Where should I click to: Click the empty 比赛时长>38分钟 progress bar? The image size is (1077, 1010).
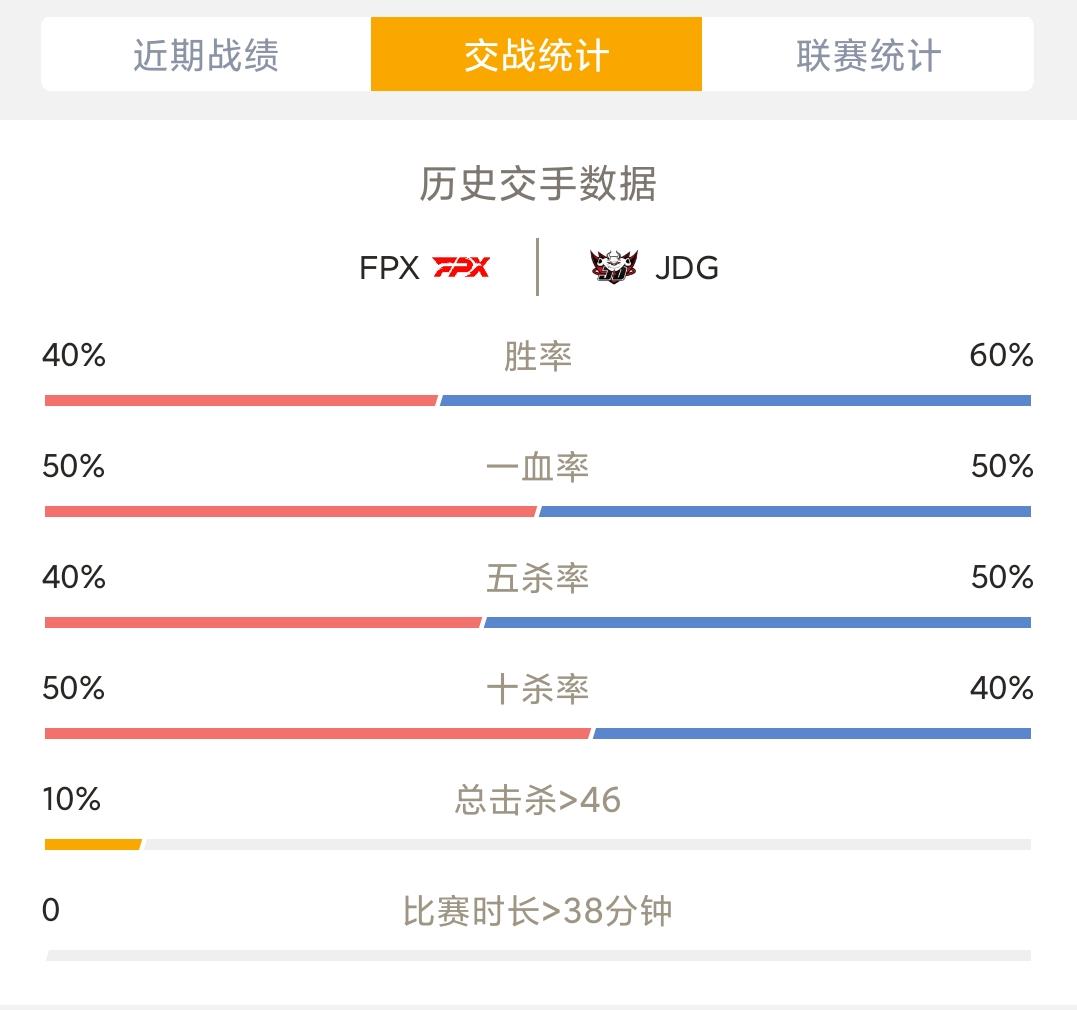(538, 956)
